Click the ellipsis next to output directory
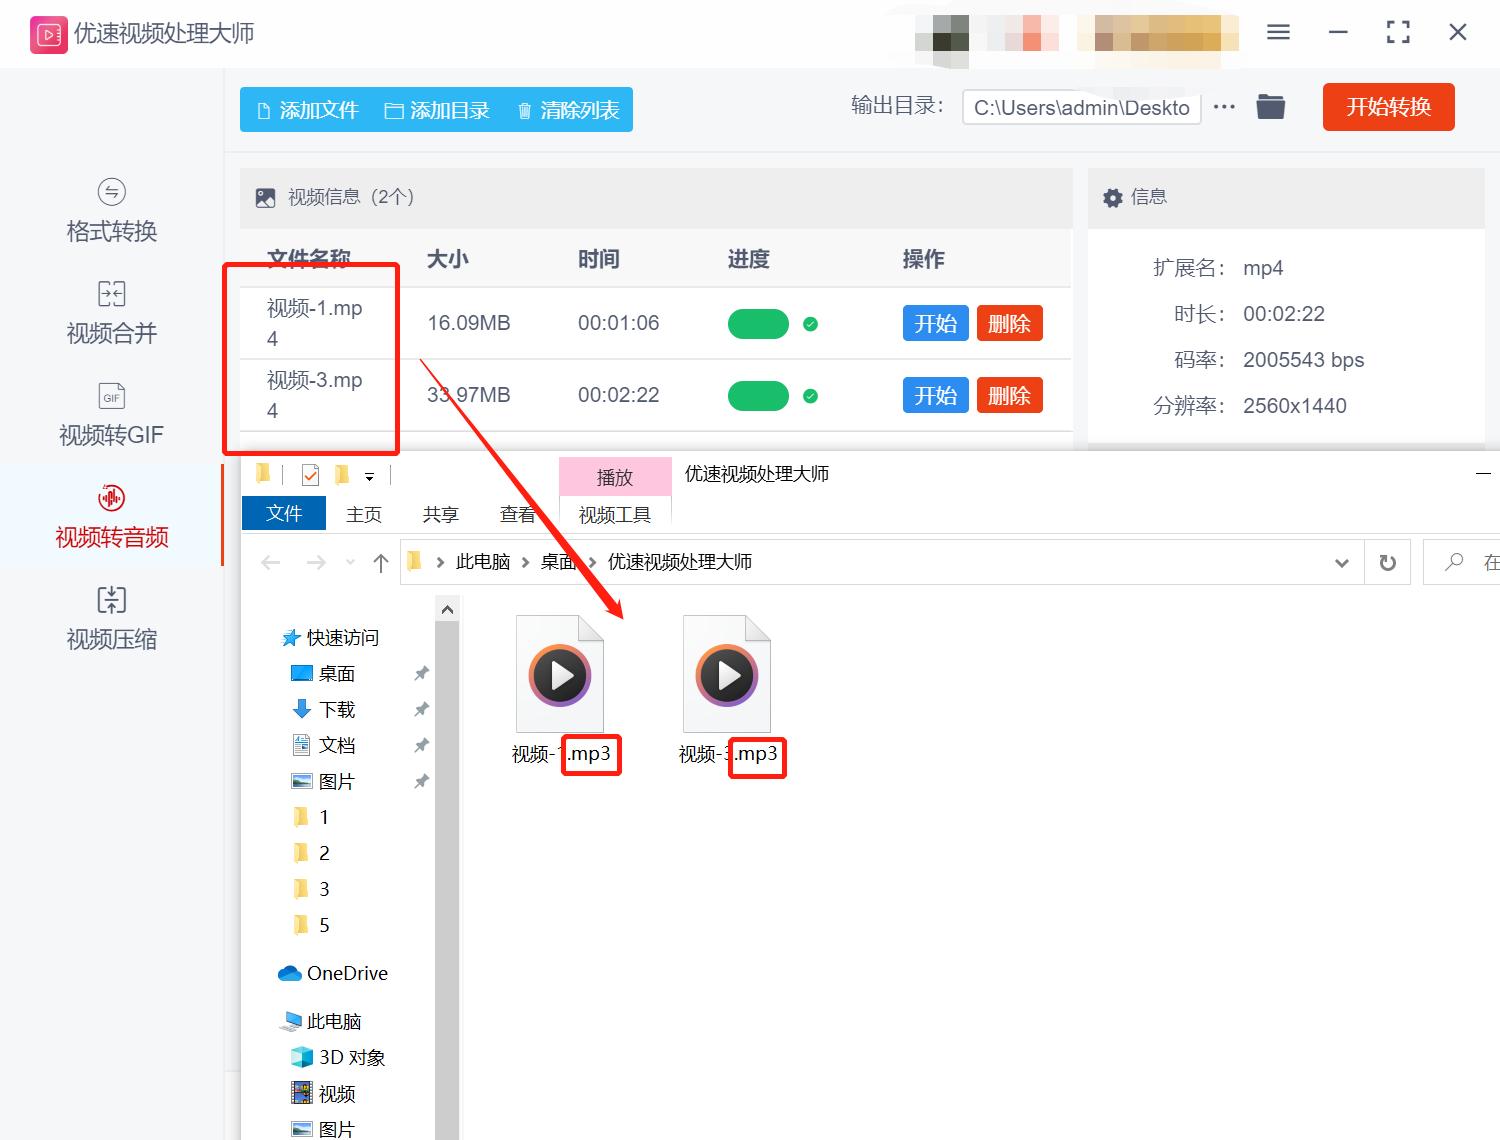This screenshot has height=1140, width=1500. (1224, 106)
